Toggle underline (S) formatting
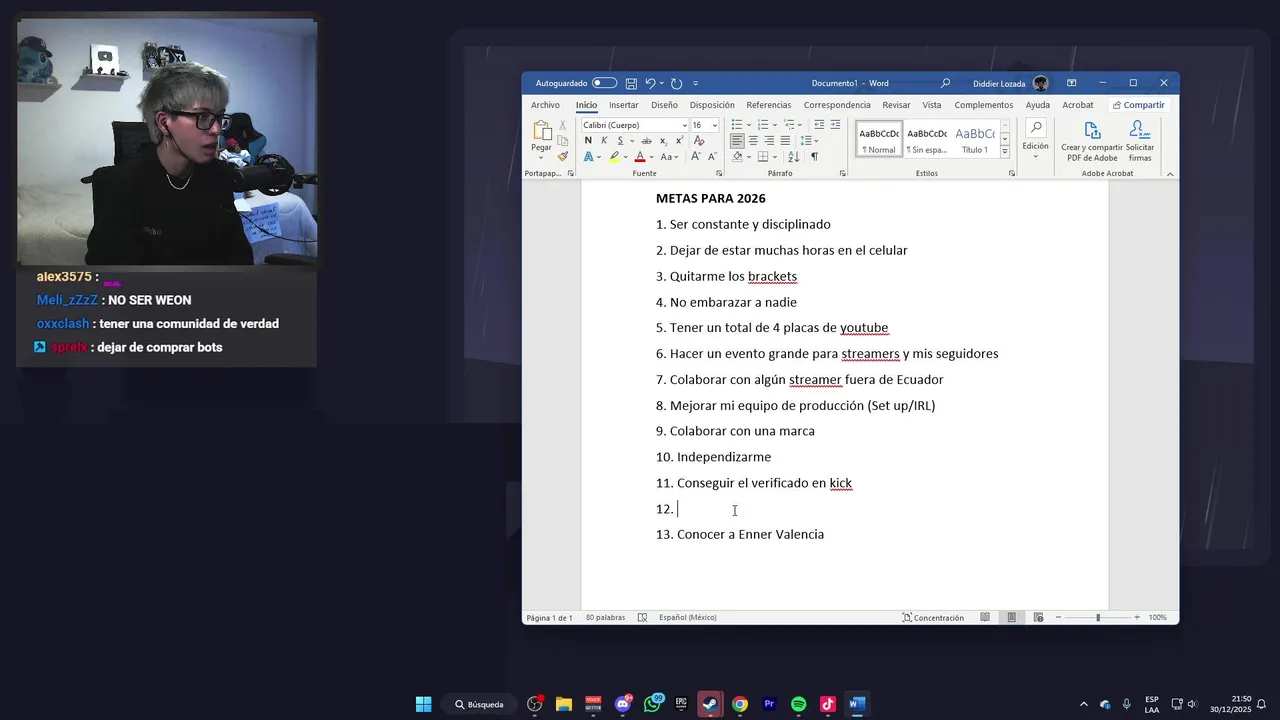 tap(620, 141)
